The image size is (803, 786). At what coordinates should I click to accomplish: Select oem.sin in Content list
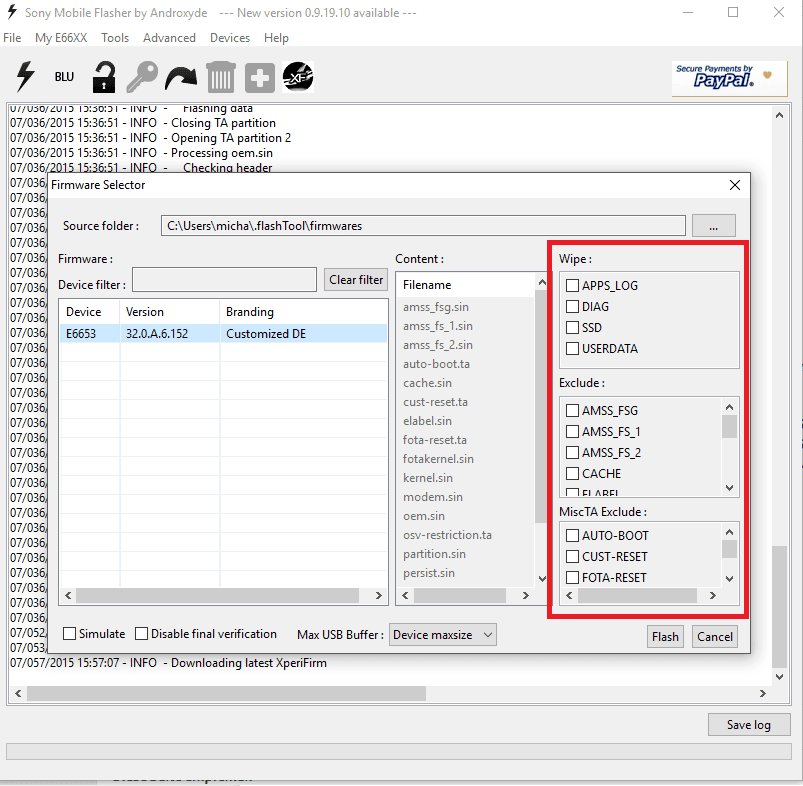click(424, 516)
